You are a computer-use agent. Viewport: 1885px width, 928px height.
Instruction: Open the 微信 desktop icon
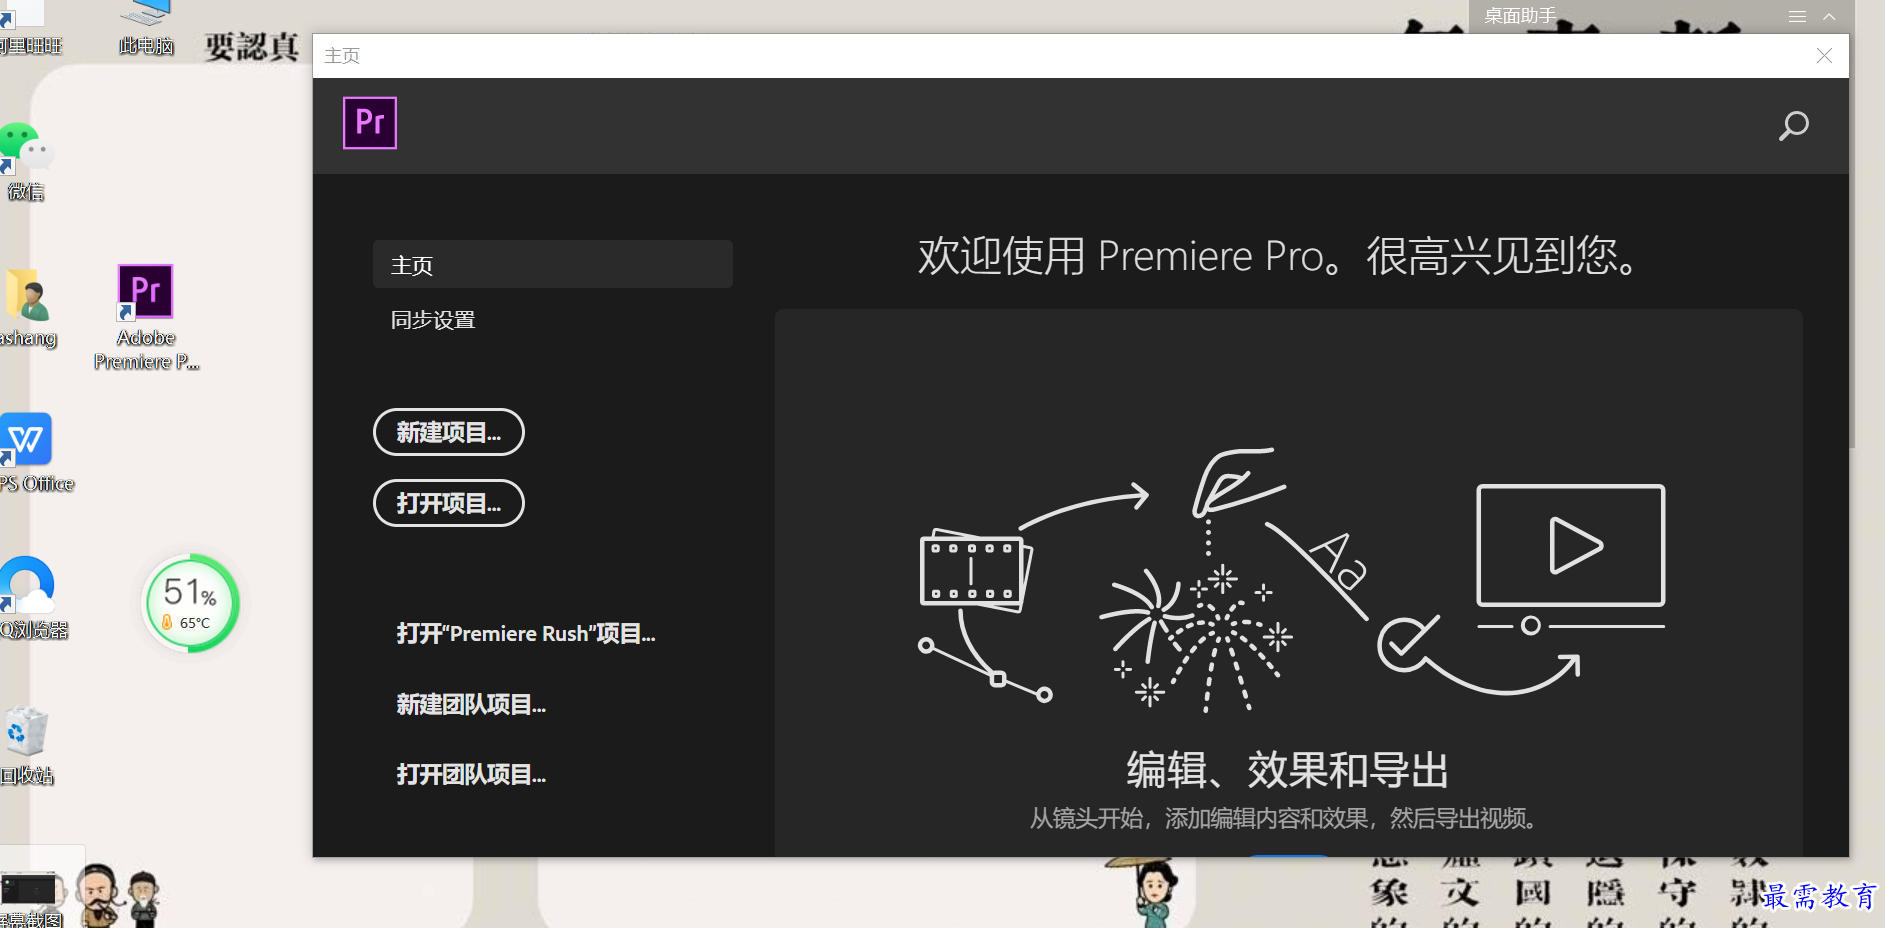coord(25,162)
